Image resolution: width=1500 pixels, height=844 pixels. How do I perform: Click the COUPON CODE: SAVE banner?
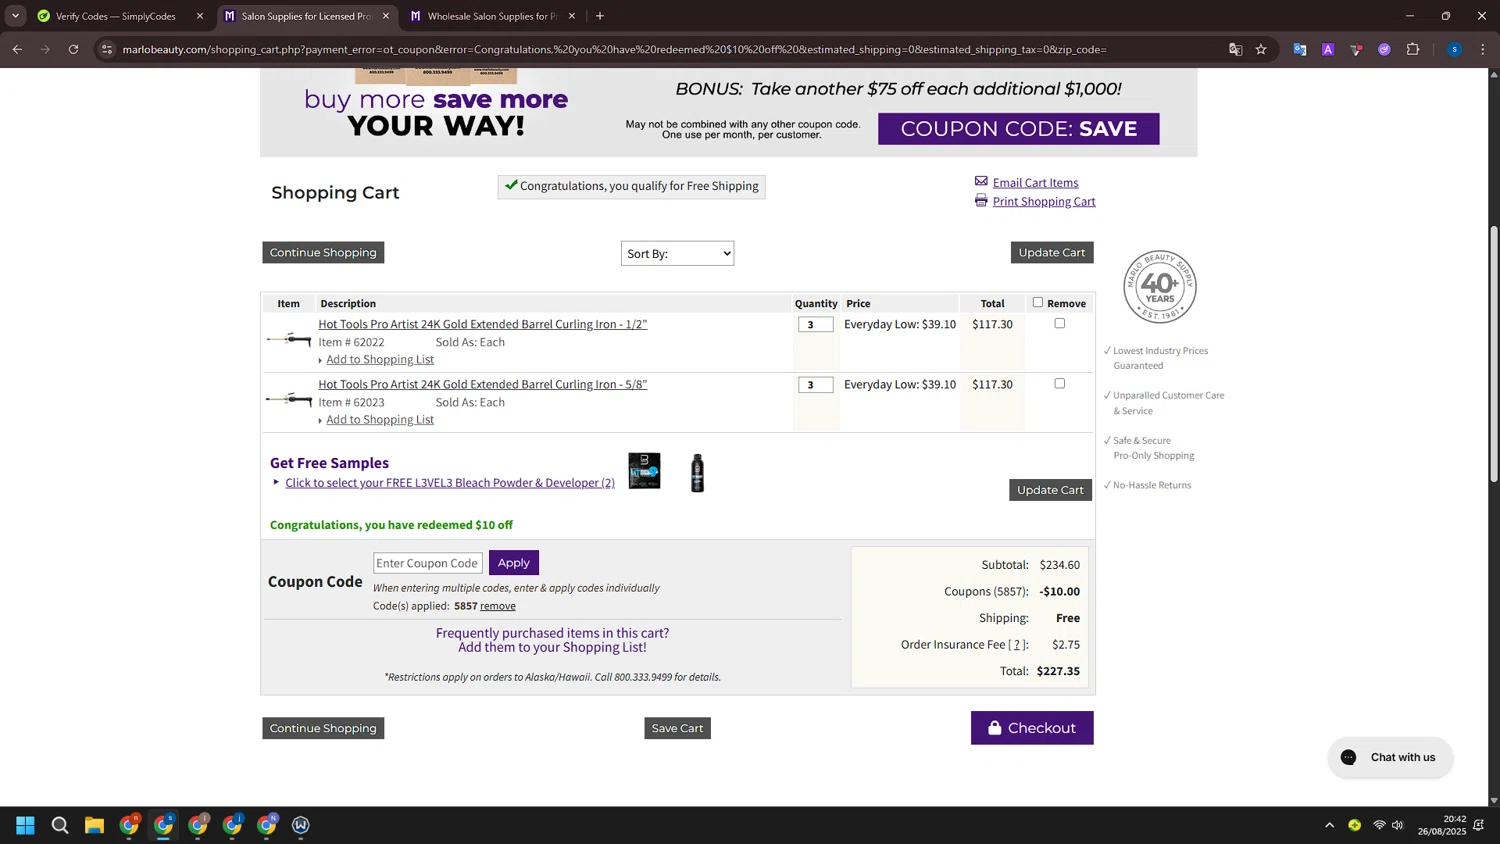pos(1018,128)
